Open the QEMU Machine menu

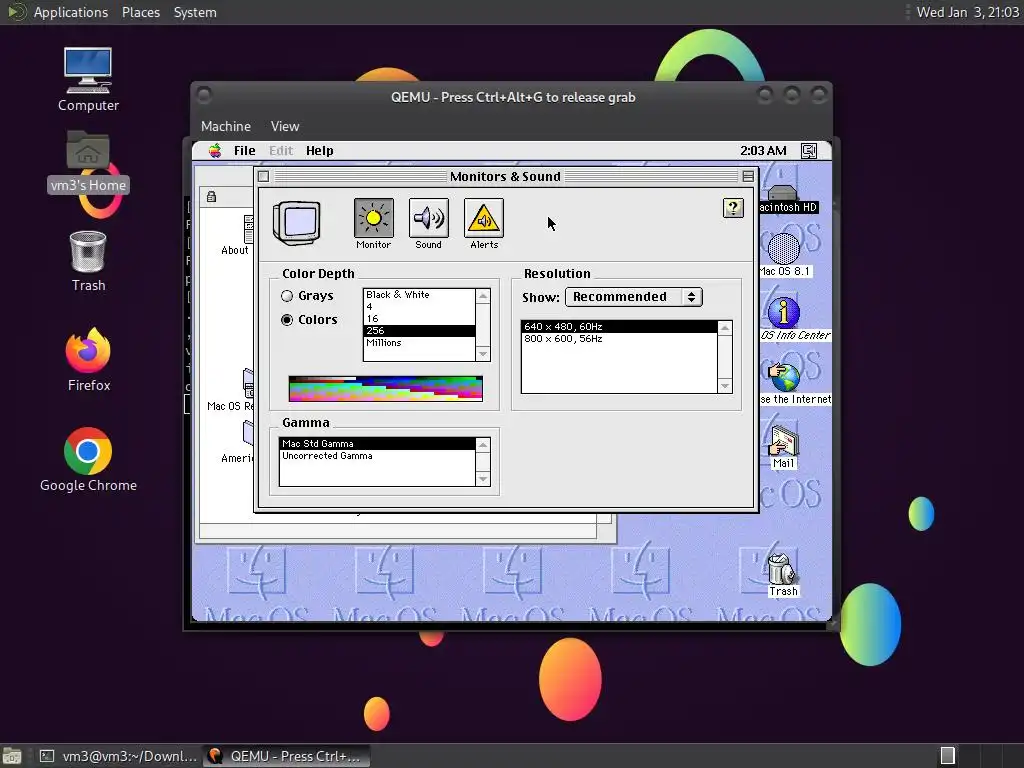226,126
